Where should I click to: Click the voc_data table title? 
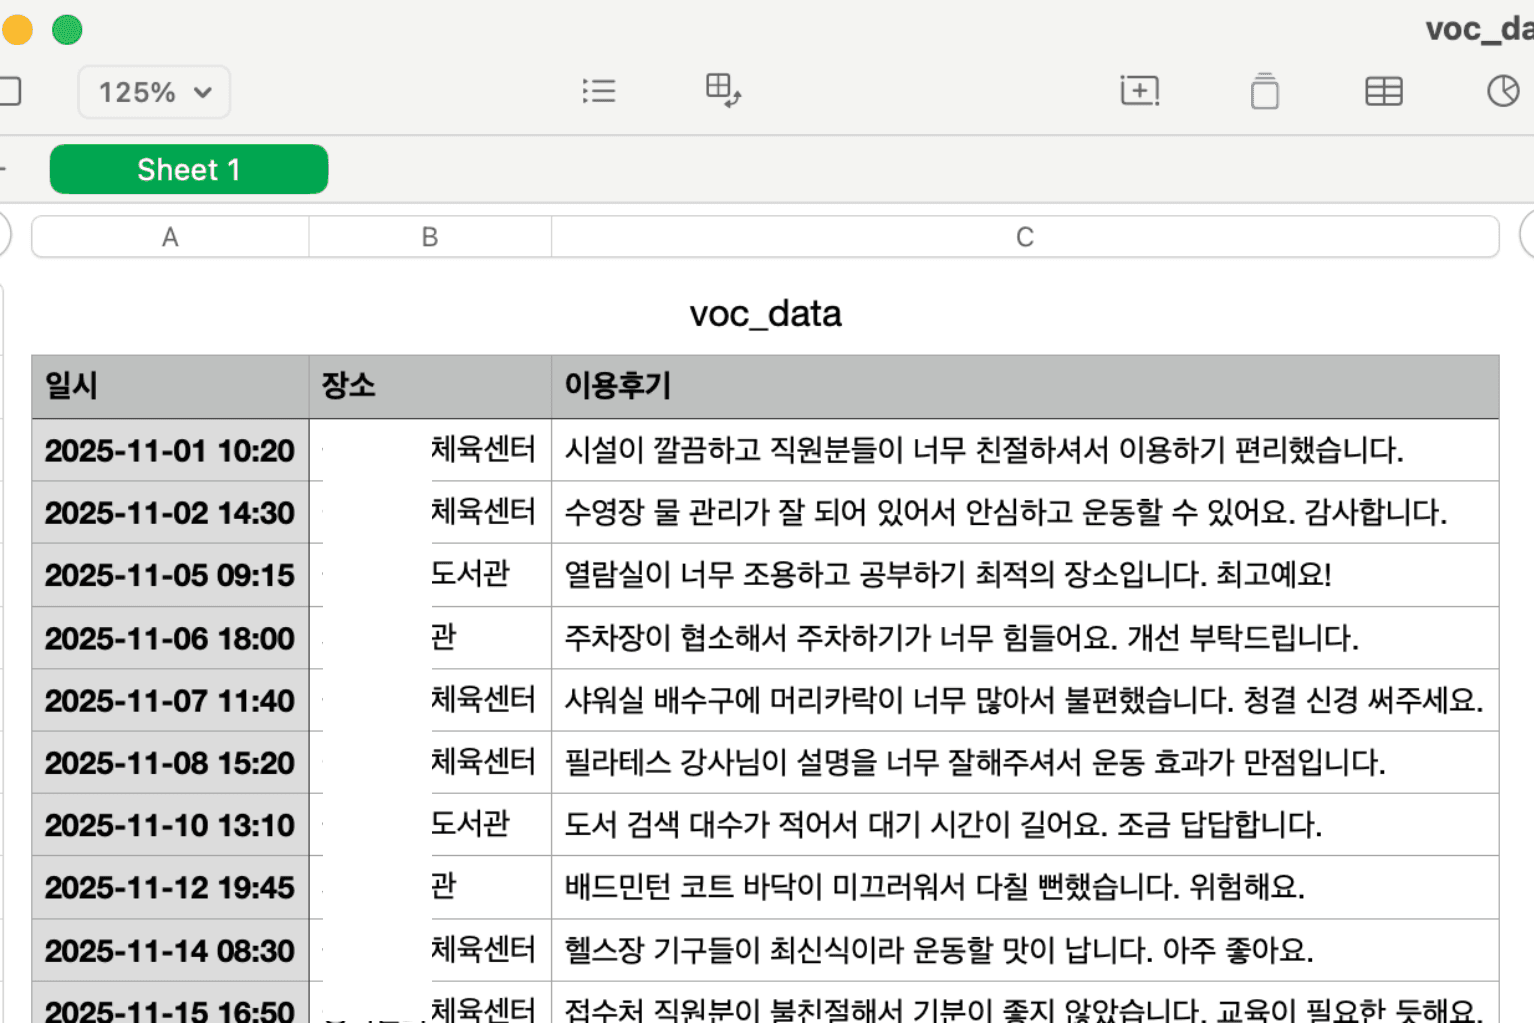click(x=765, y=314)
